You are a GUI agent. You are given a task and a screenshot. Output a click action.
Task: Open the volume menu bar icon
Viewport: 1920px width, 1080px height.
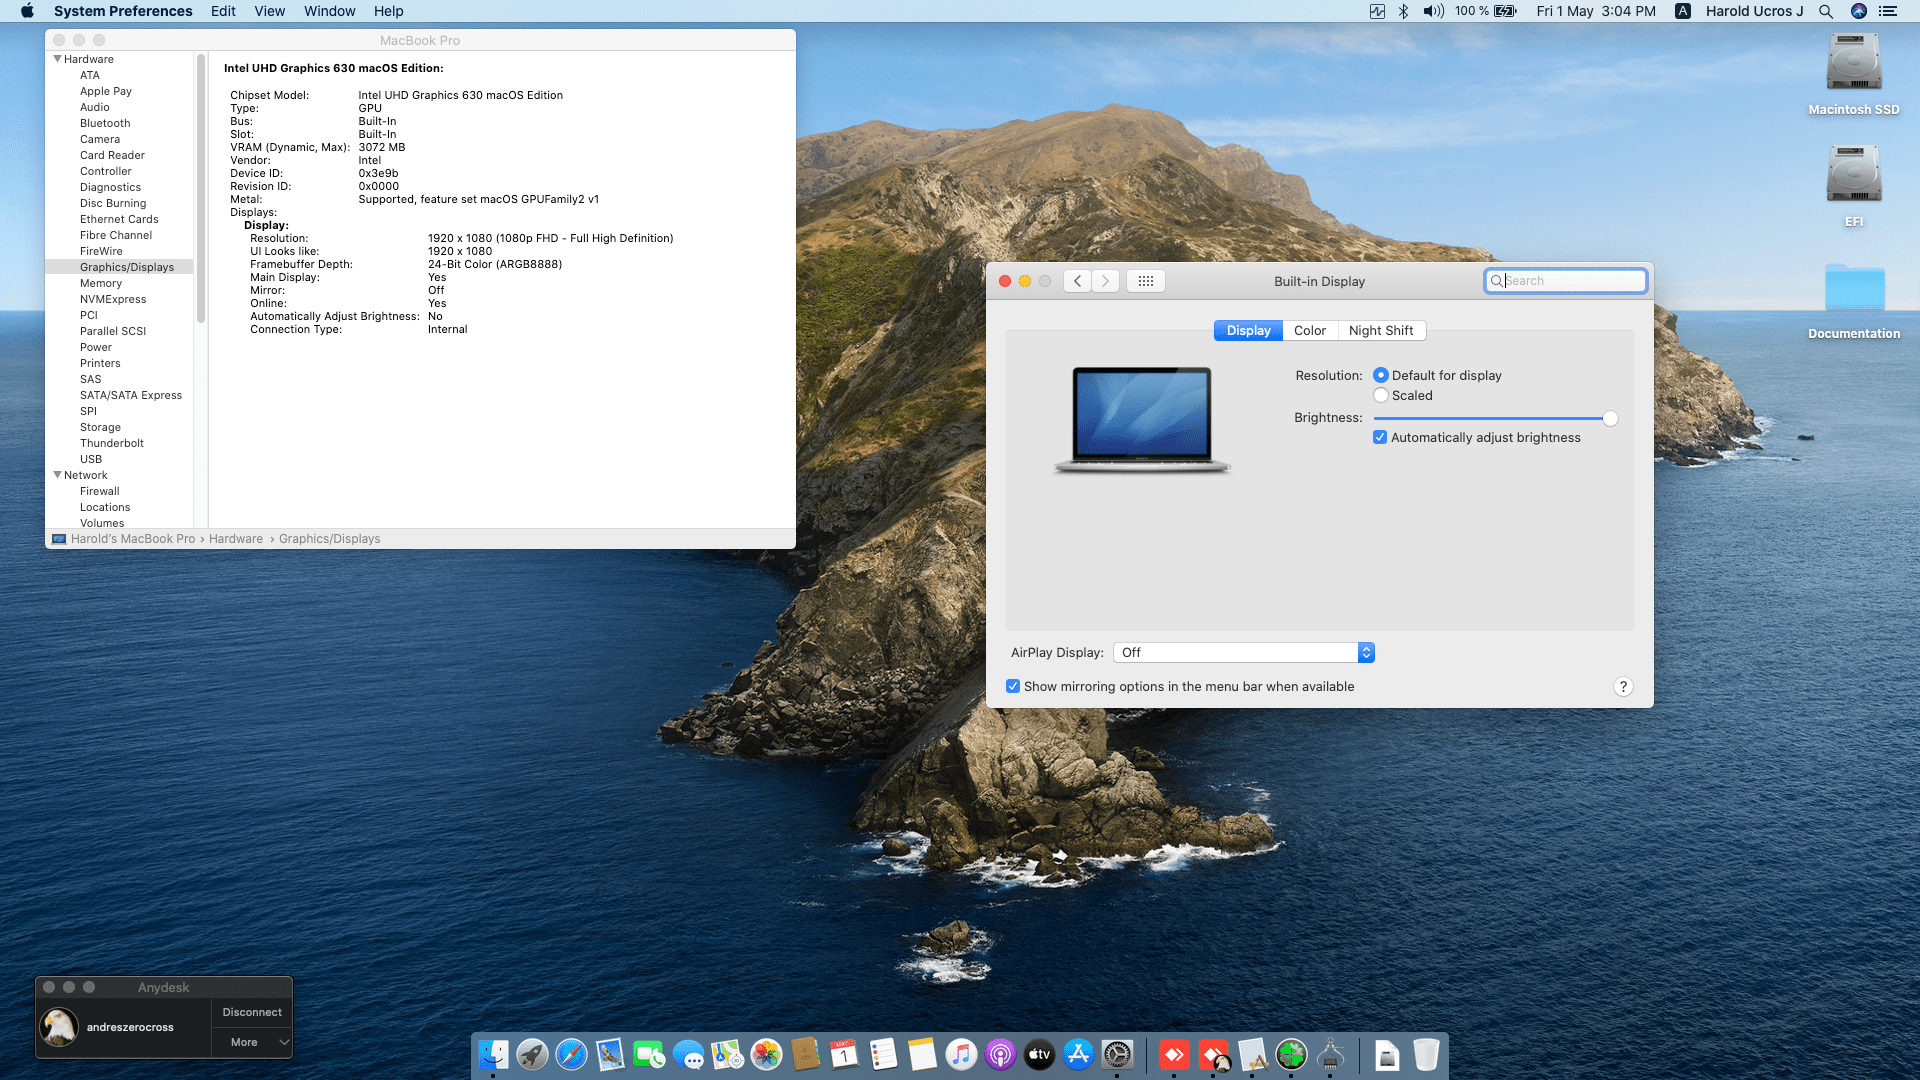coord(1434,11)
